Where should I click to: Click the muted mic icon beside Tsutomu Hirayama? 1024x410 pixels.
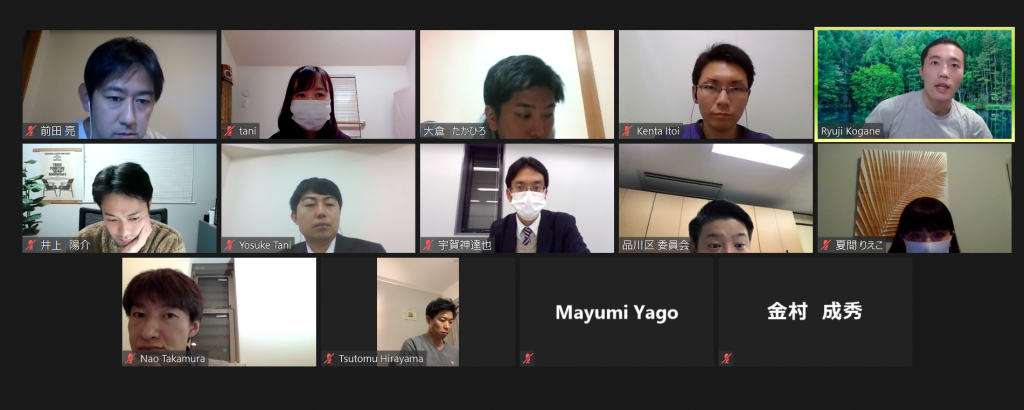coord(329,358)
